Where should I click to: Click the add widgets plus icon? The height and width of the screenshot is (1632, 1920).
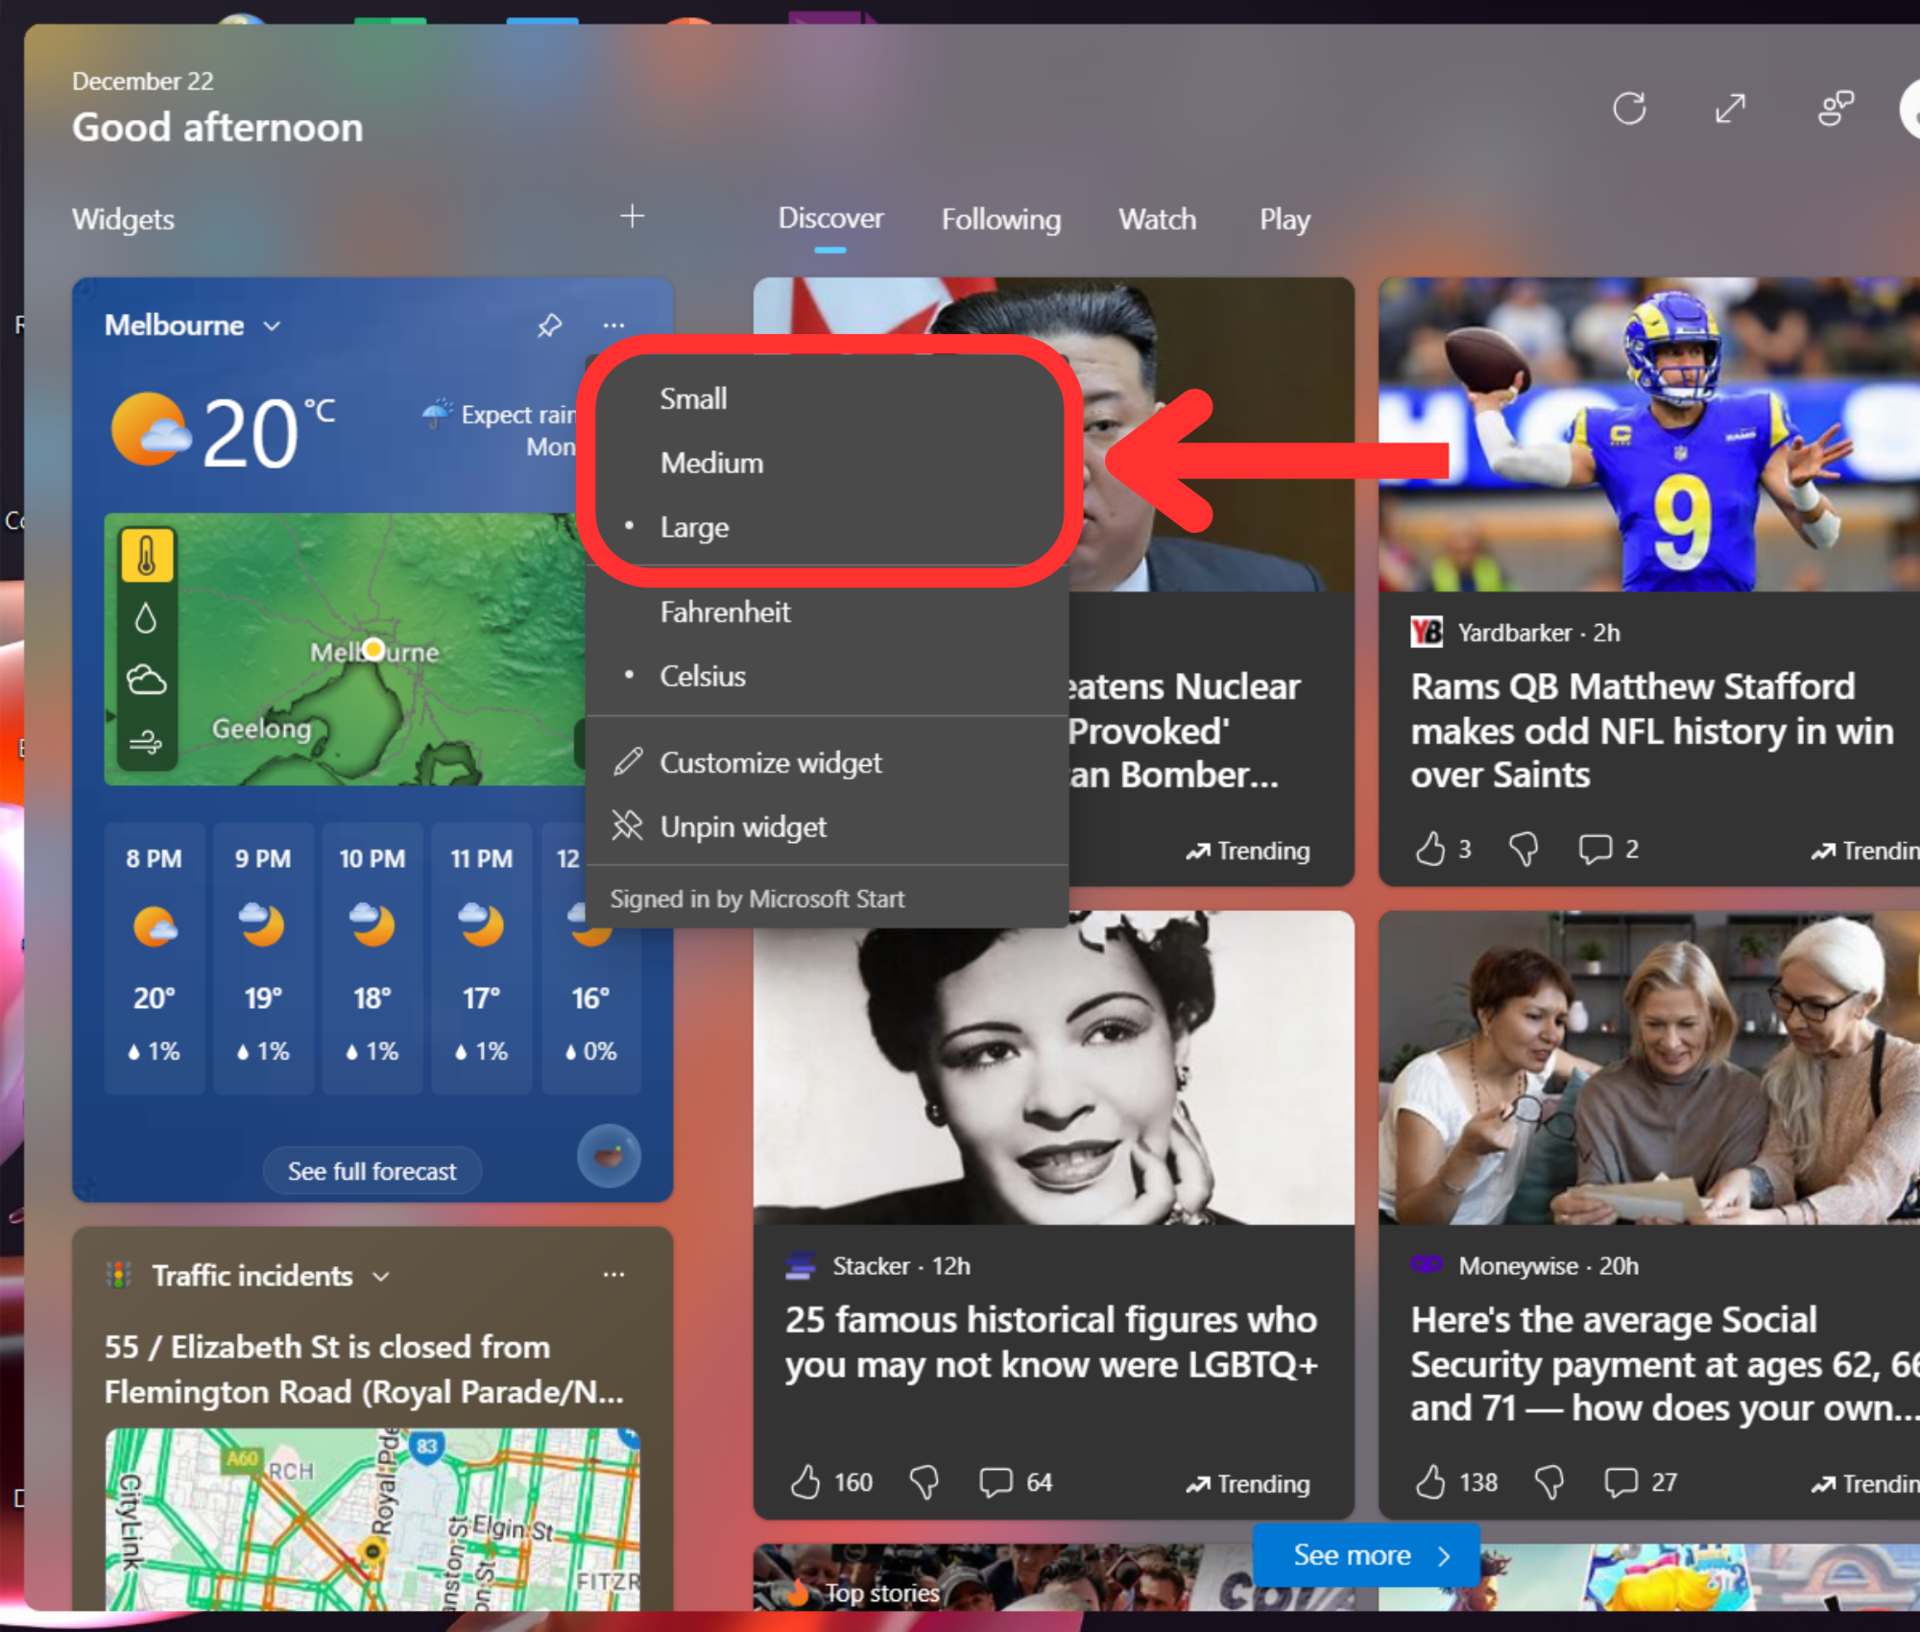coord(632,216)
